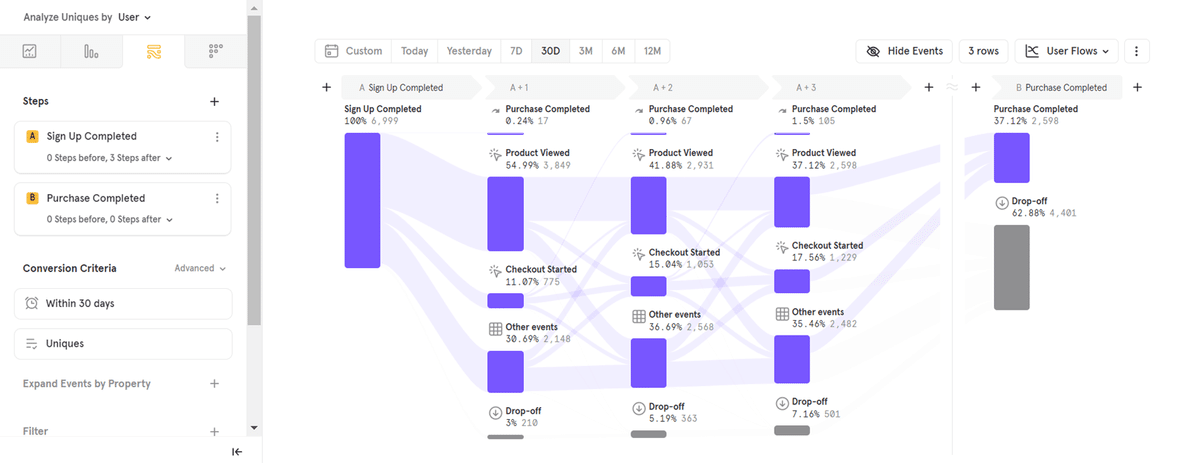Collapse the sidebar with the arrow icon

coord(237,452)
